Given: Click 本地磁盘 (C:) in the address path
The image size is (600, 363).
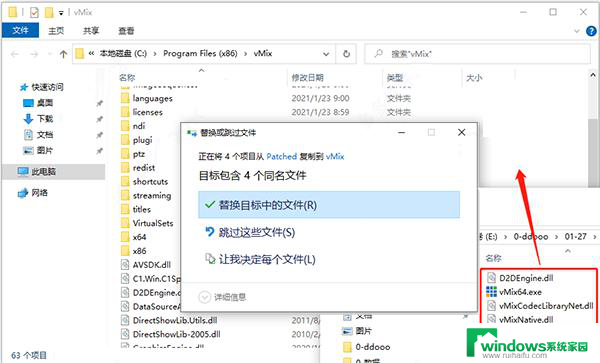Looking at the screenshot, I should pyautogui.click(x=123, y=54).
